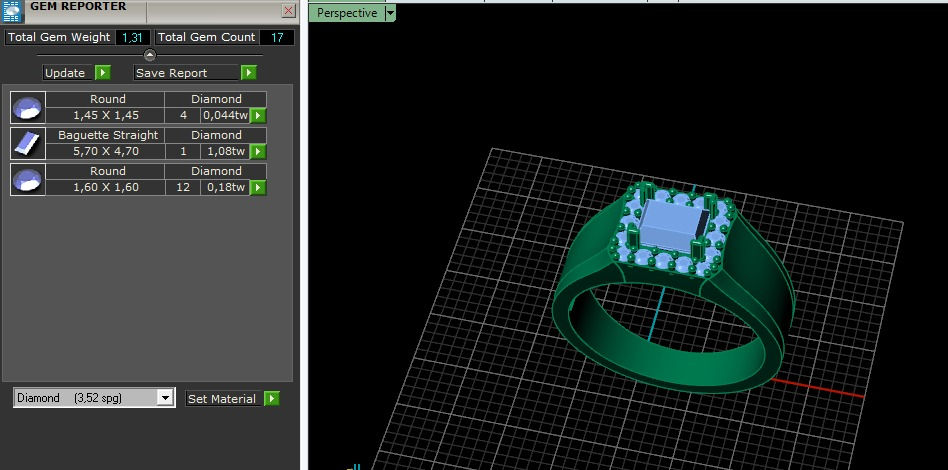Open the Perspective viewport dropdown arrow
This screenshot has width=948, height=470.
(x=390, y=13)
